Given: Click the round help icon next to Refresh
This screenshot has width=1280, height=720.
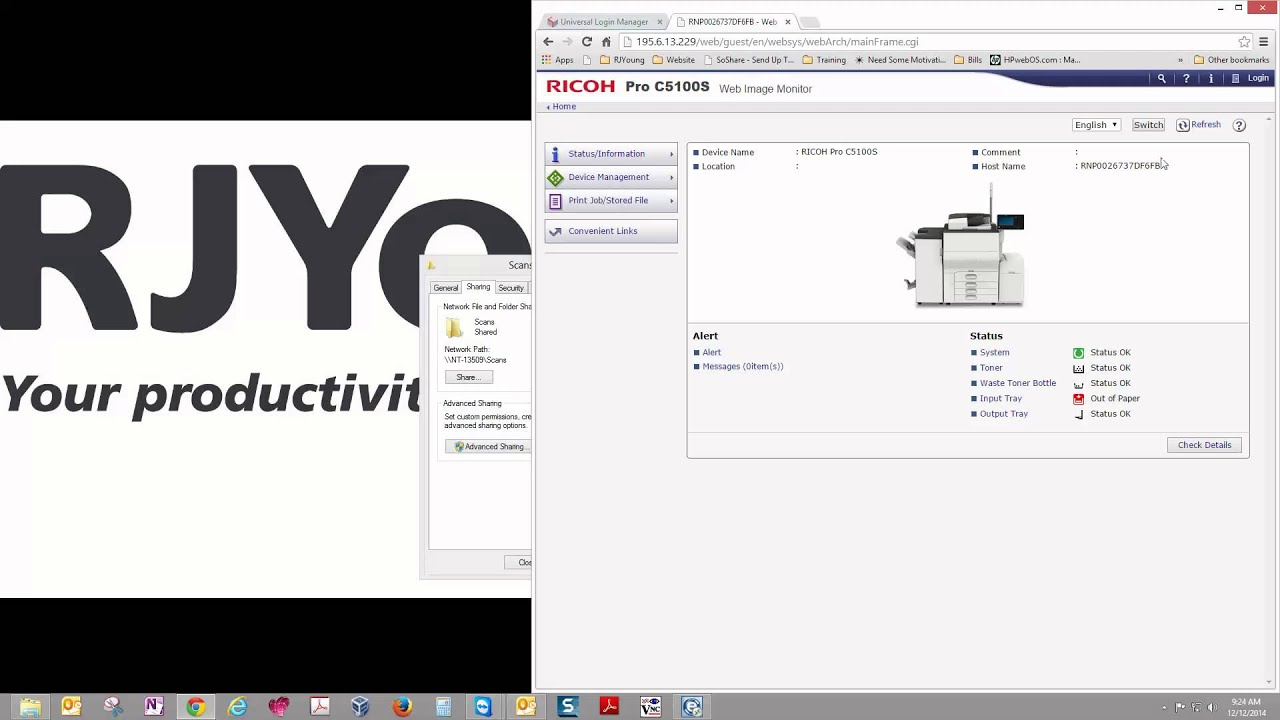Looking at the screenshot, I should pyautogui.click(x=1239, y=125).
